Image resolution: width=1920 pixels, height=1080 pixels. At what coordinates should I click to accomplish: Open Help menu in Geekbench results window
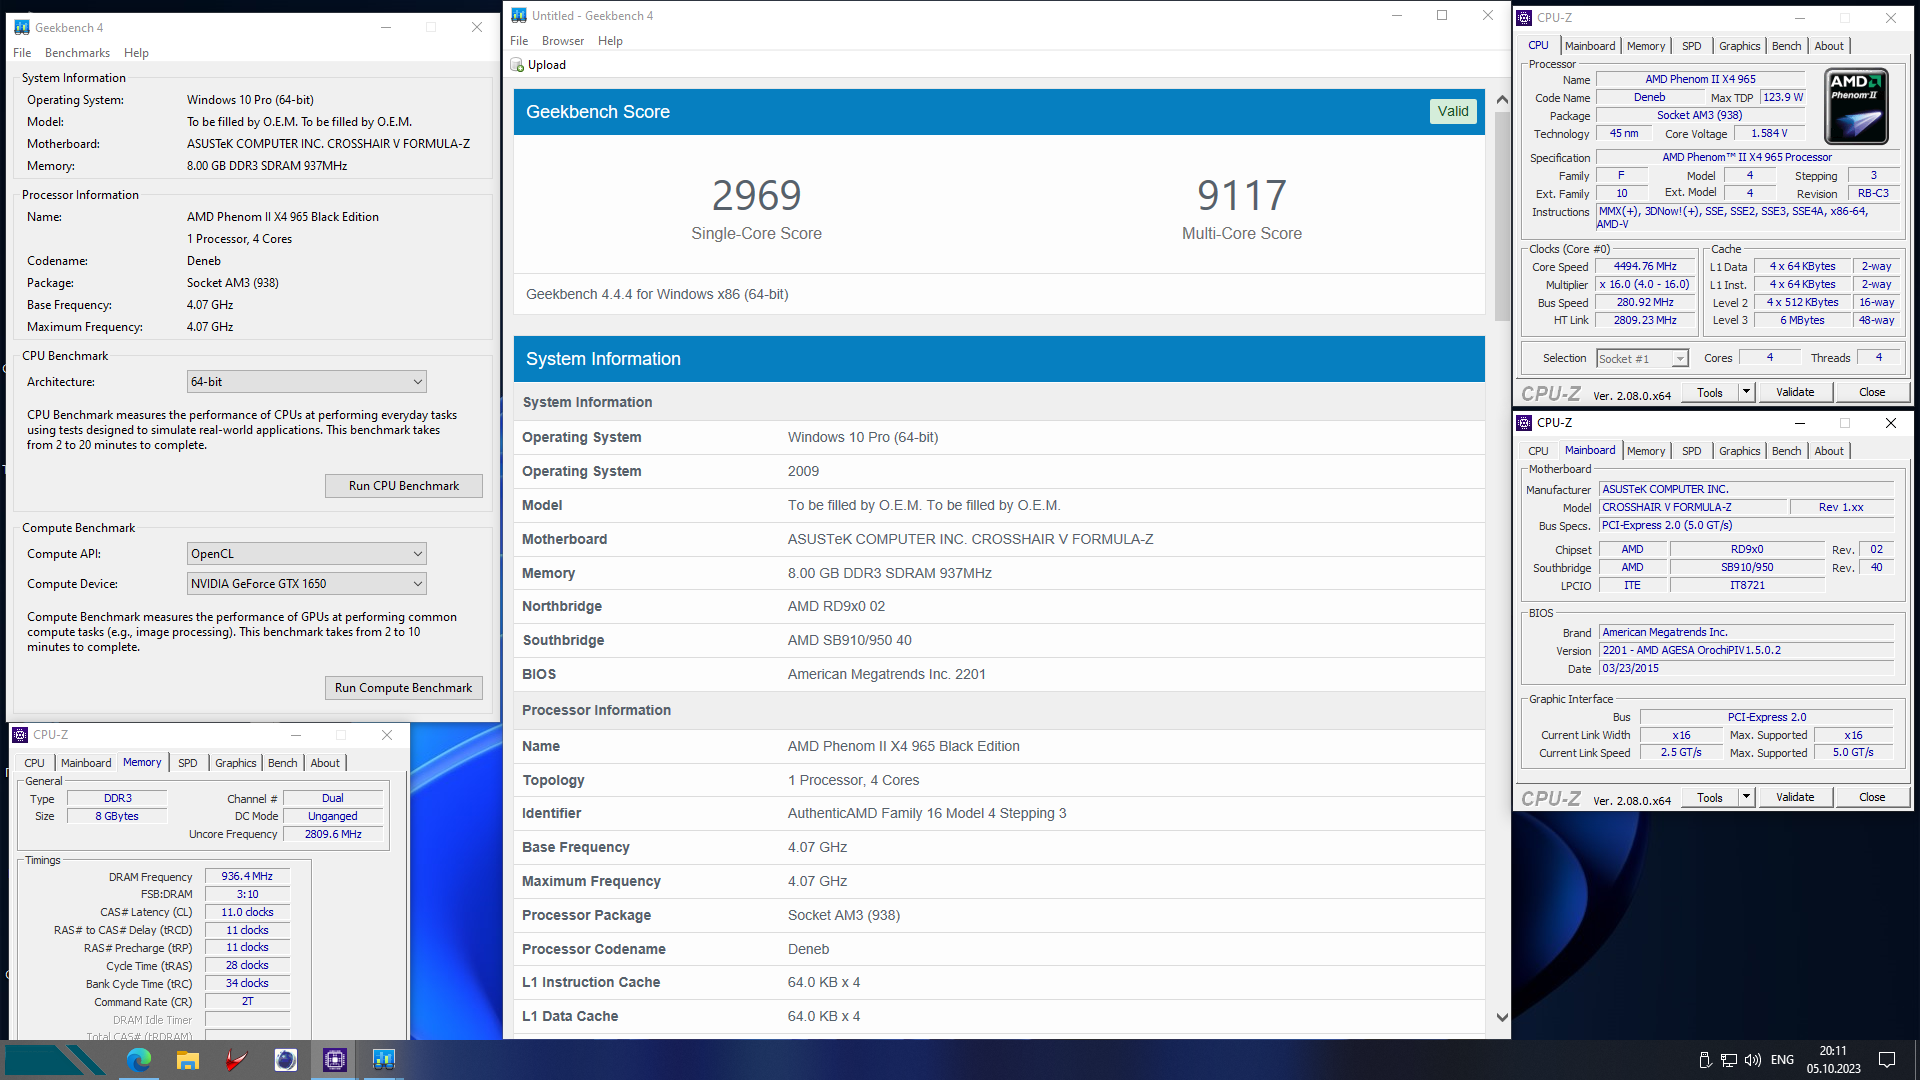pyautogui.click(x=610, y=41)
